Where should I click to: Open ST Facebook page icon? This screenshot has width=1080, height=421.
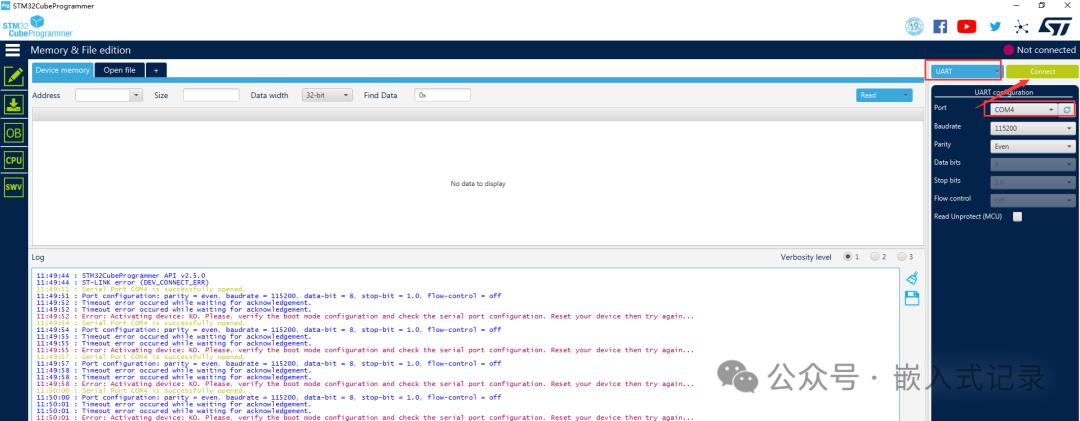pyautogui.click(x=939, y=26)
